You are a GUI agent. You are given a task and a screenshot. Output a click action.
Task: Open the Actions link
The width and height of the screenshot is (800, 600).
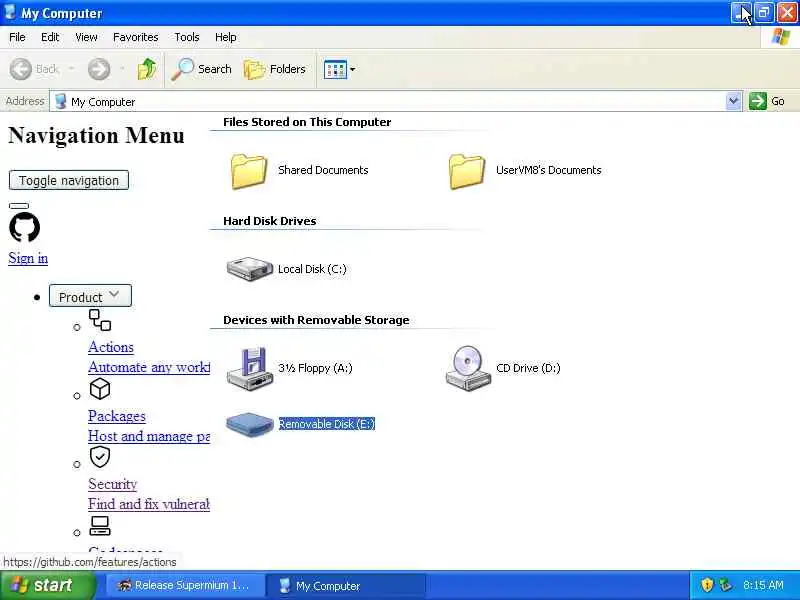(111, 347)
